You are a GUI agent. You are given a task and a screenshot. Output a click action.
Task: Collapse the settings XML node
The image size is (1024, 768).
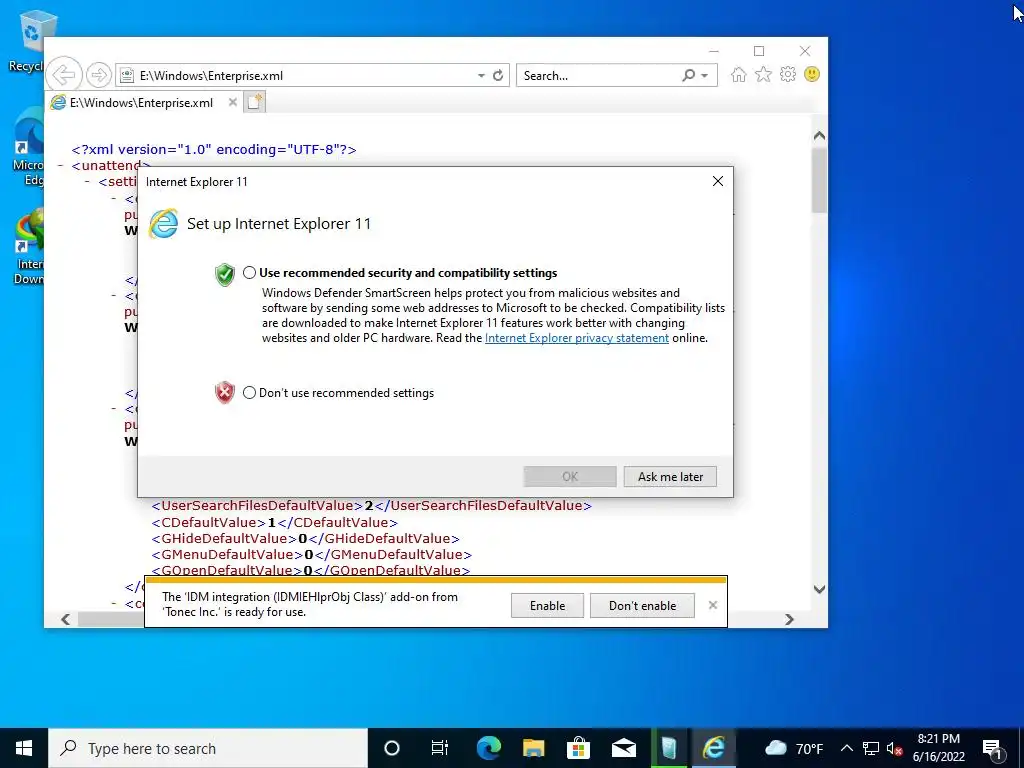[87, 181]
